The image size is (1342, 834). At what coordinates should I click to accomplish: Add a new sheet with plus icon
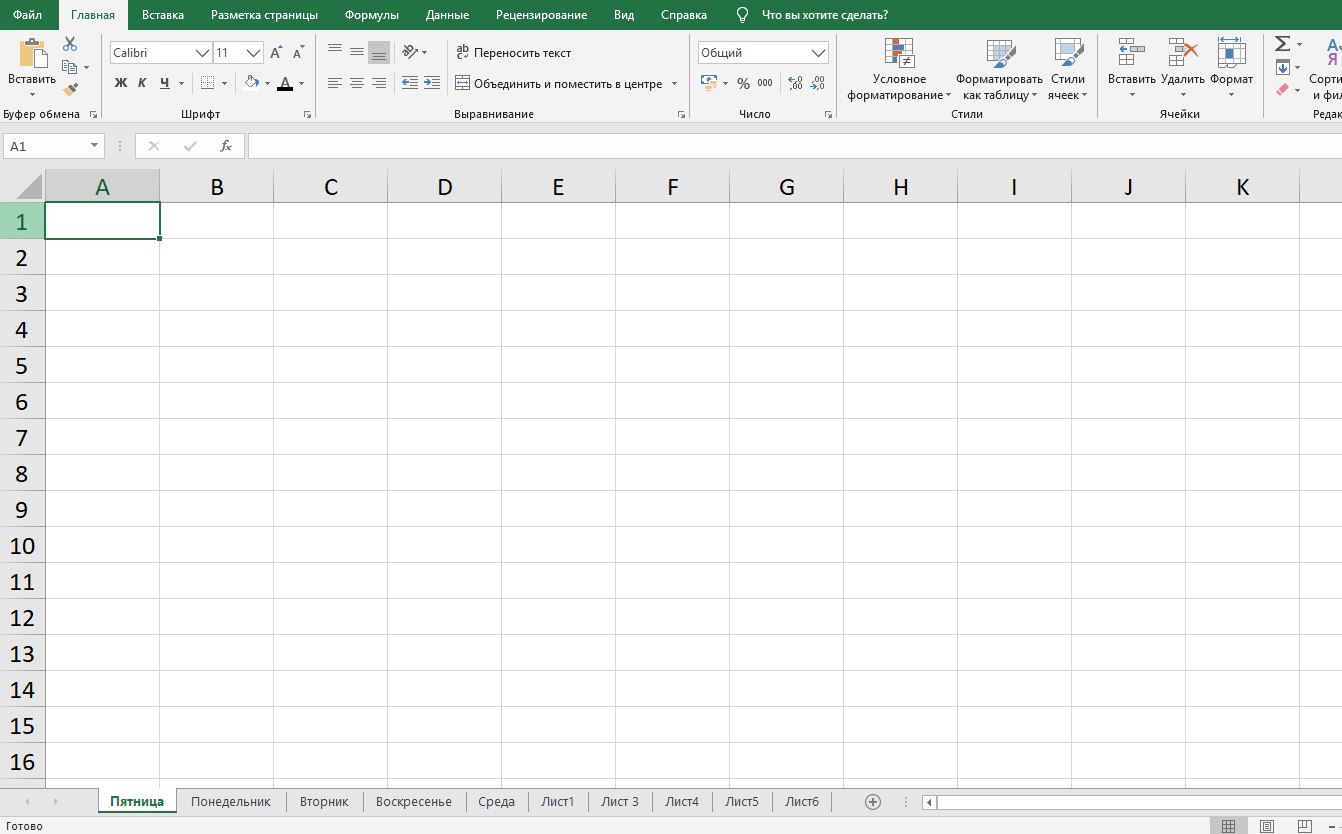tap(873, 801)
